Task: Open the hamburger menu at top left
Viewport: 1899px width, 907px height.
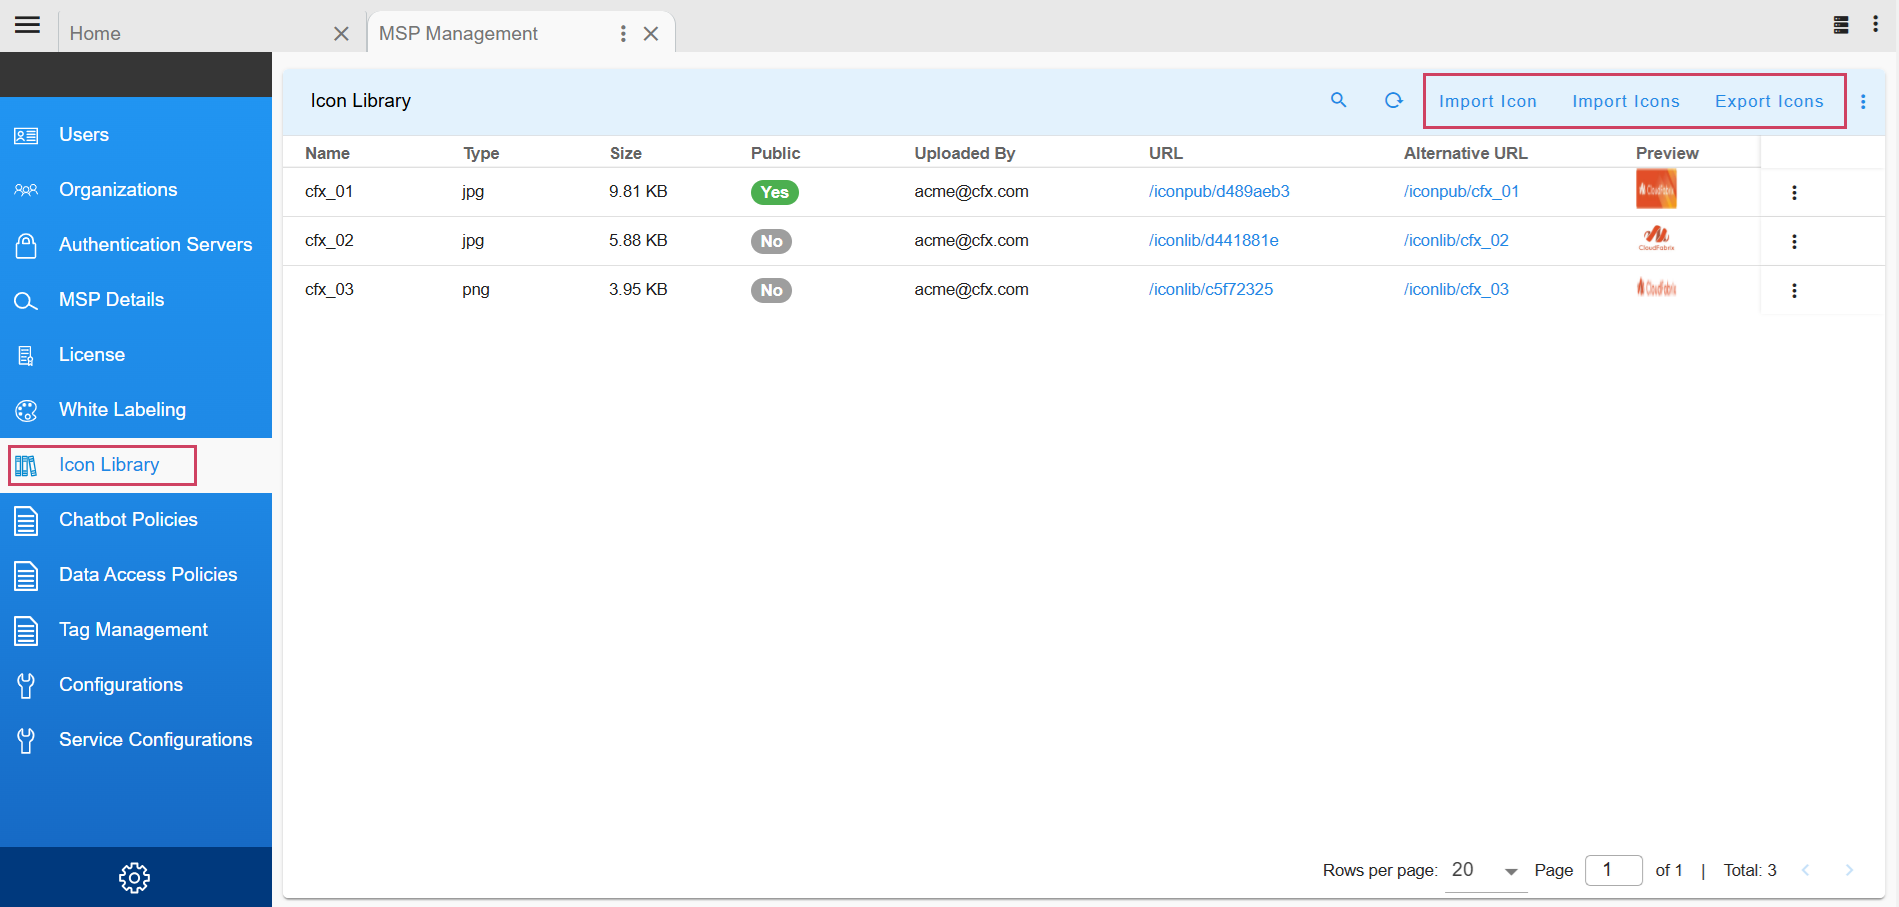Action: pyautogui.click(x=28, y=25)
